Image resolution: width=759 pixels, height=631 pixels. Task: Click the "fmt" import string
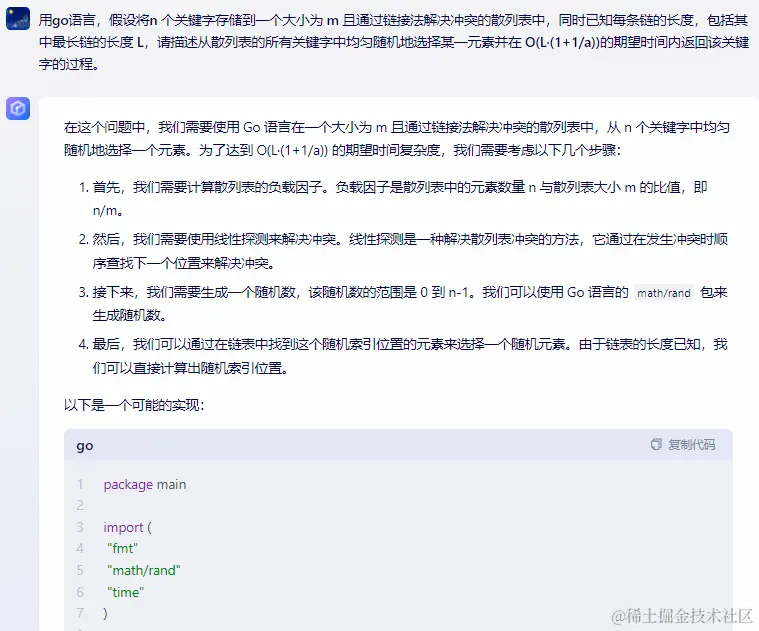point(122,548)
